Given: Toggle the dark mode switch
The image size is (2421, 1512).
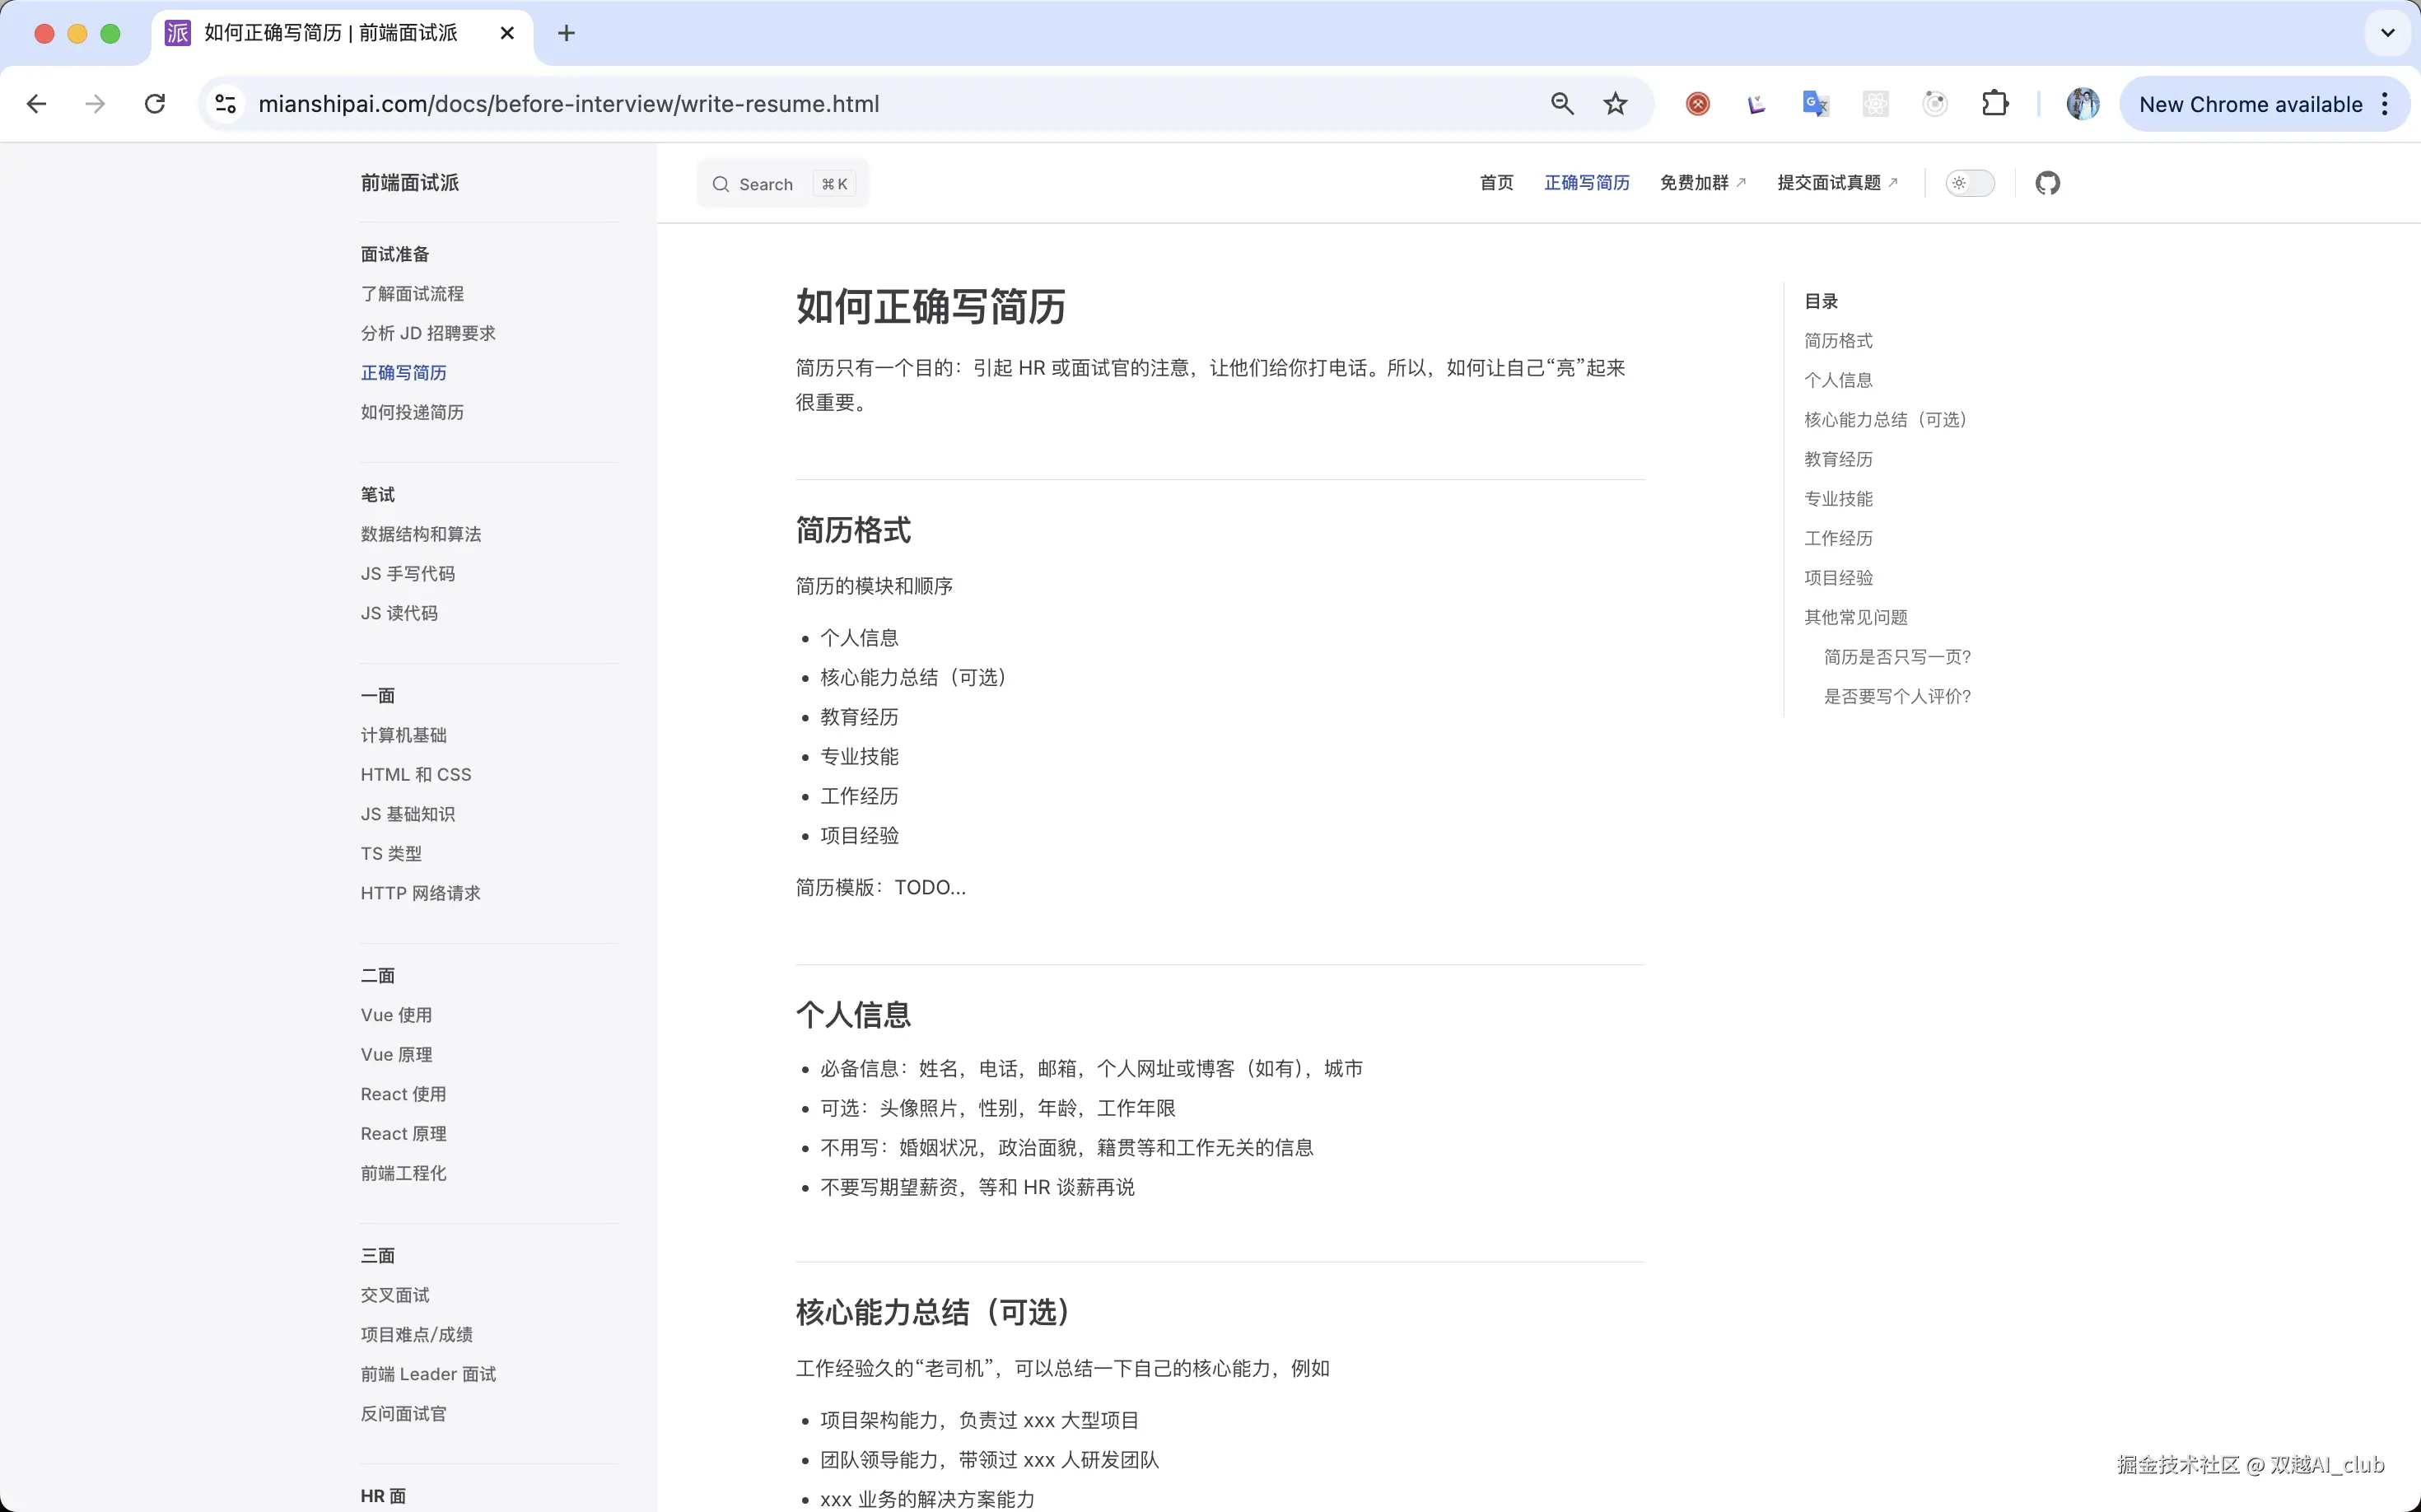Looking at the screenshot, I should click(1970, 183).
